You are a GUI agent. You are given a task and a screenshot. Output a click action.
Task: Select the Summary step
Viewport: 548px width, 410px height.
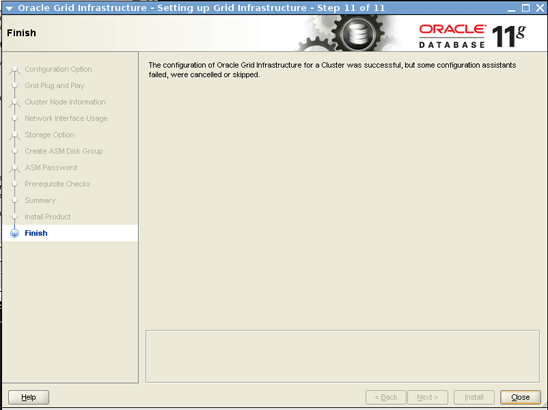coord(40,201)
